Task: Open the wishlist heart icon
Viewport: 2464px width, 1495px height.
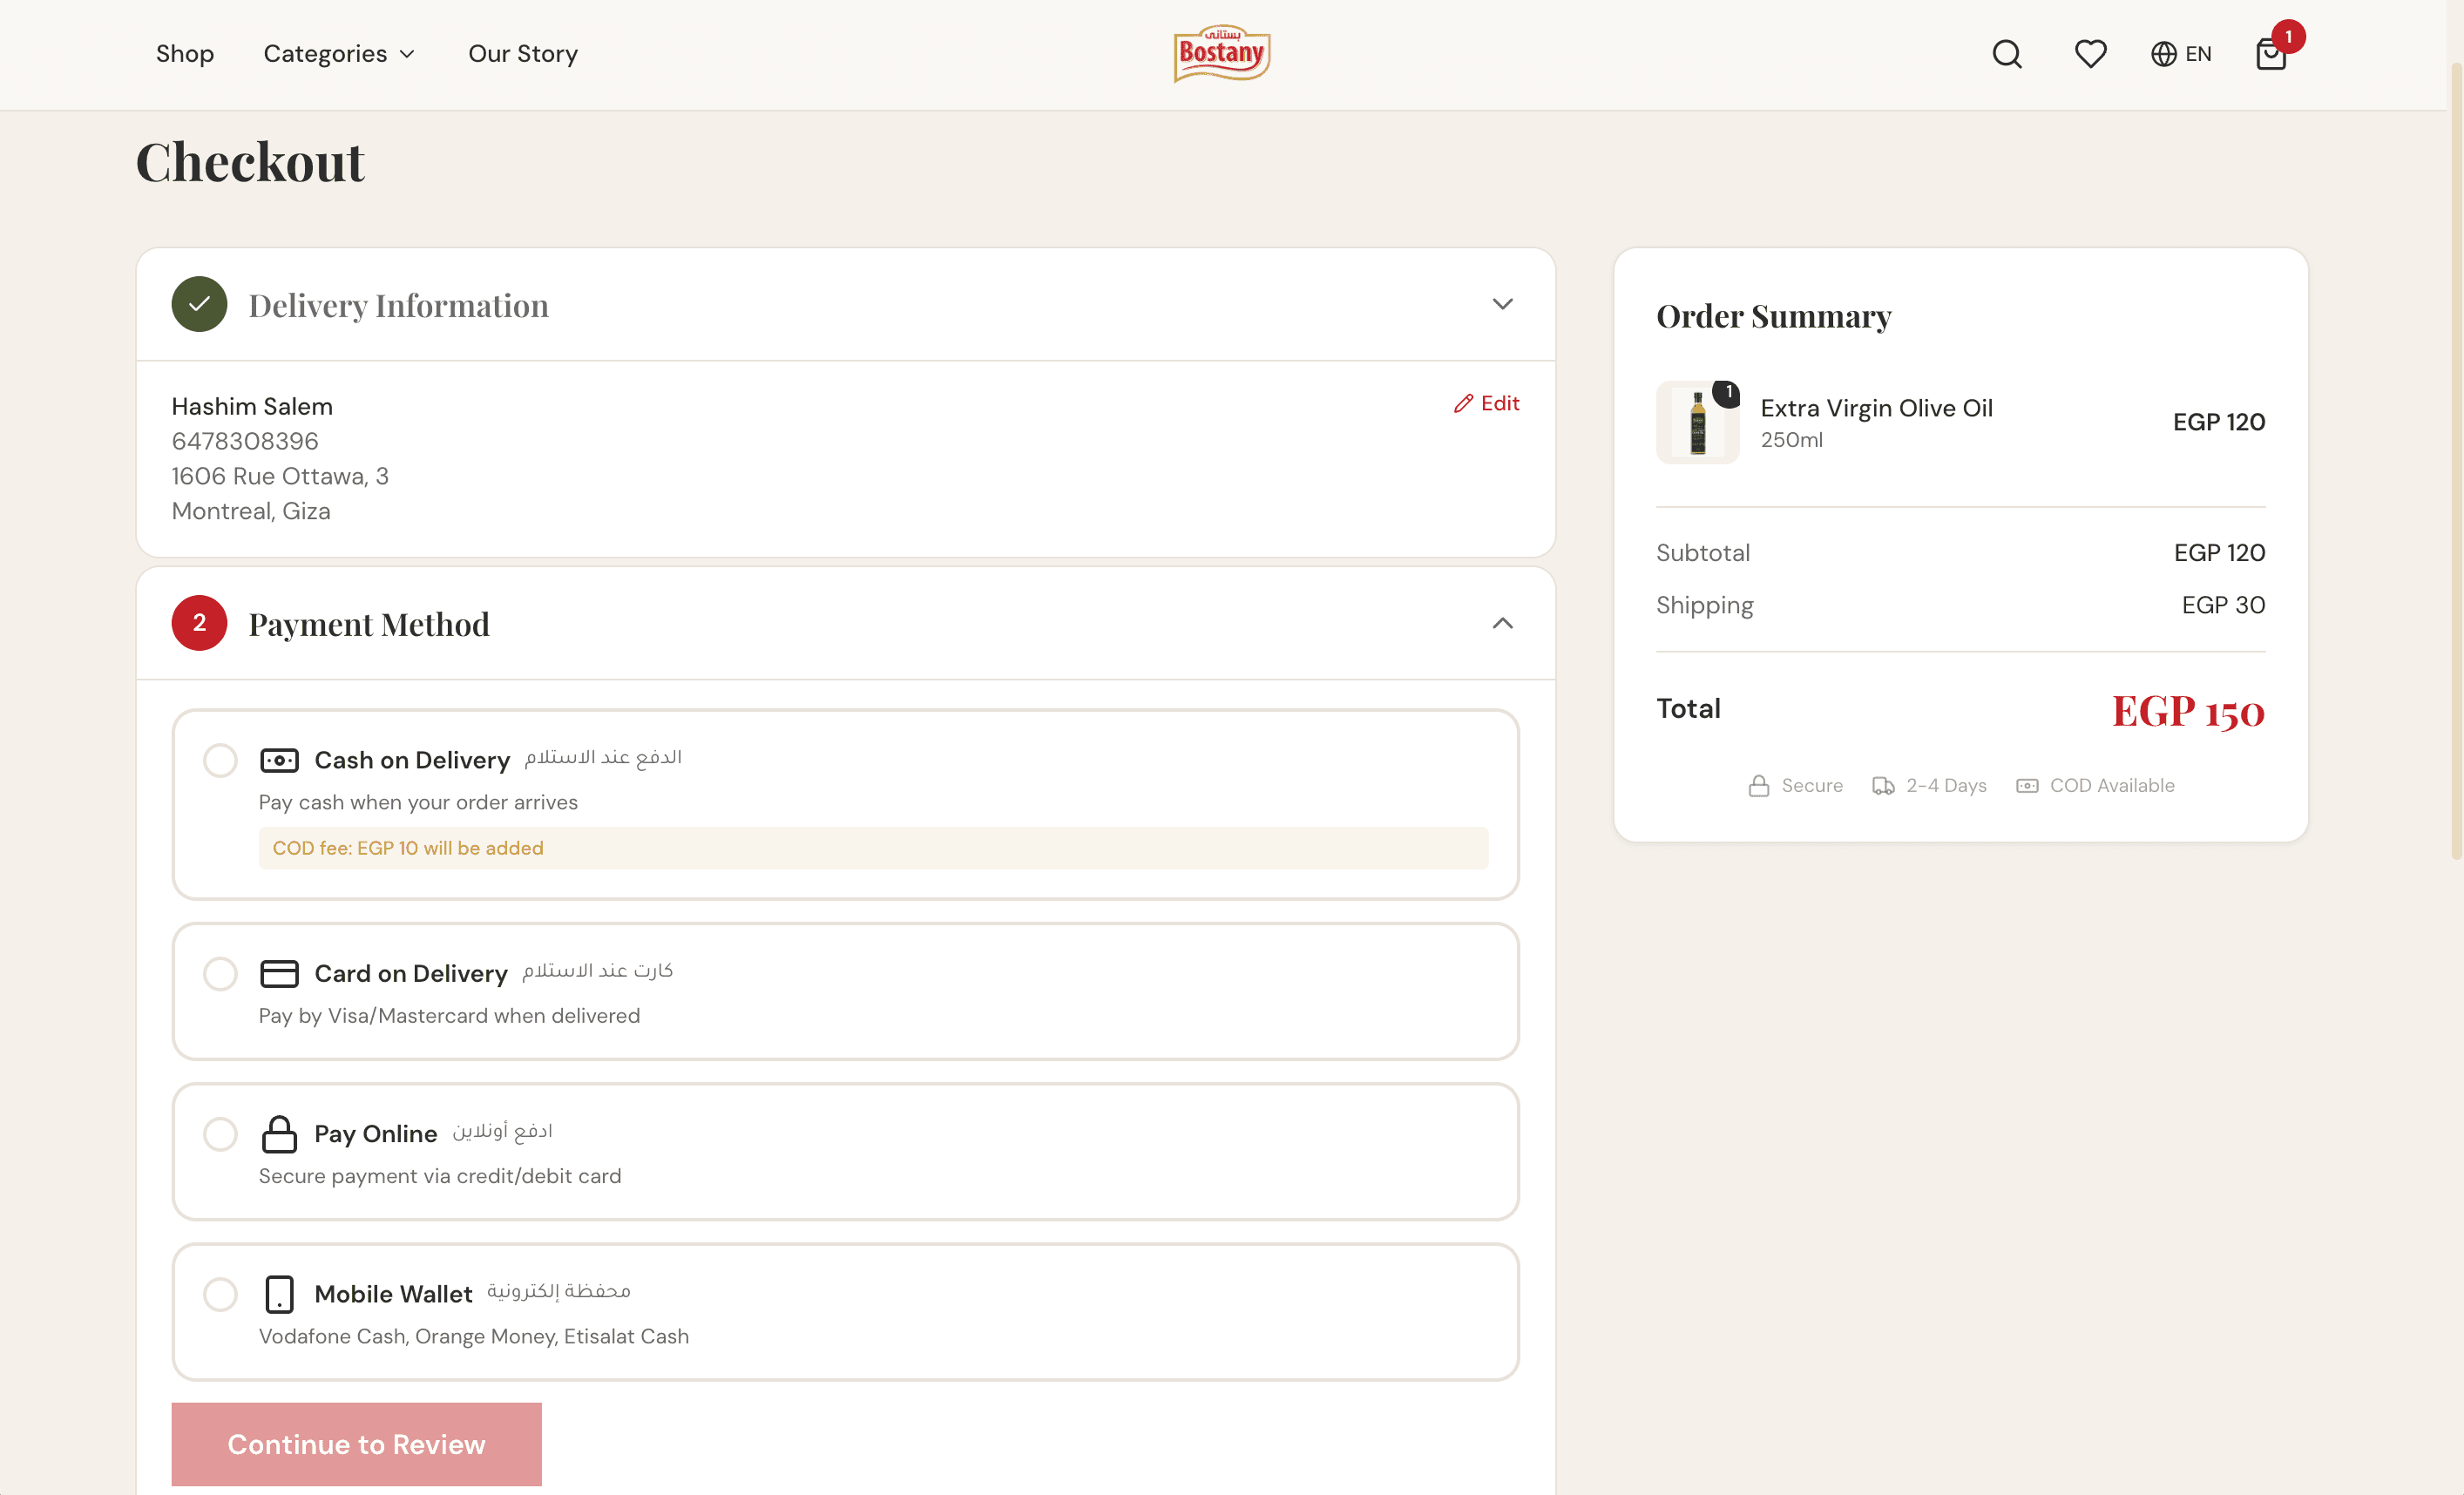Action: click(x=2090, y=54)
